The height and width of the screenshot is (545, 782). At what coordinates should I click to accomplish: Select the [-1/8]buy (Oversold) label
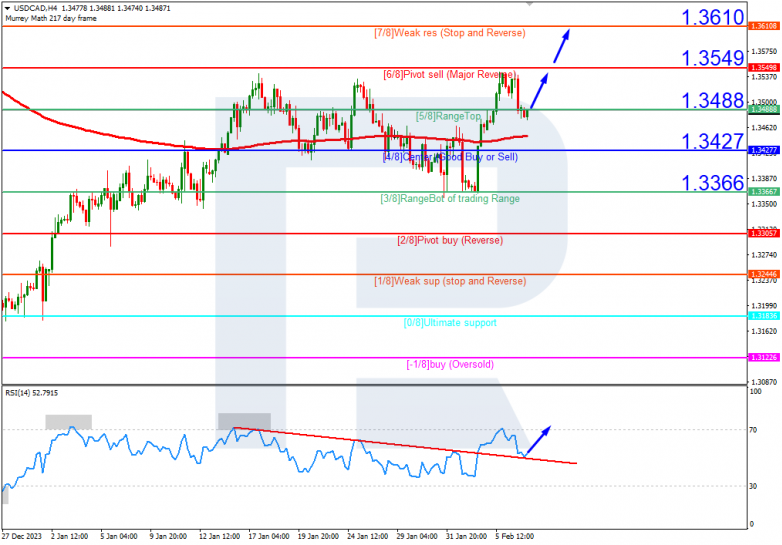click(450, 364)
